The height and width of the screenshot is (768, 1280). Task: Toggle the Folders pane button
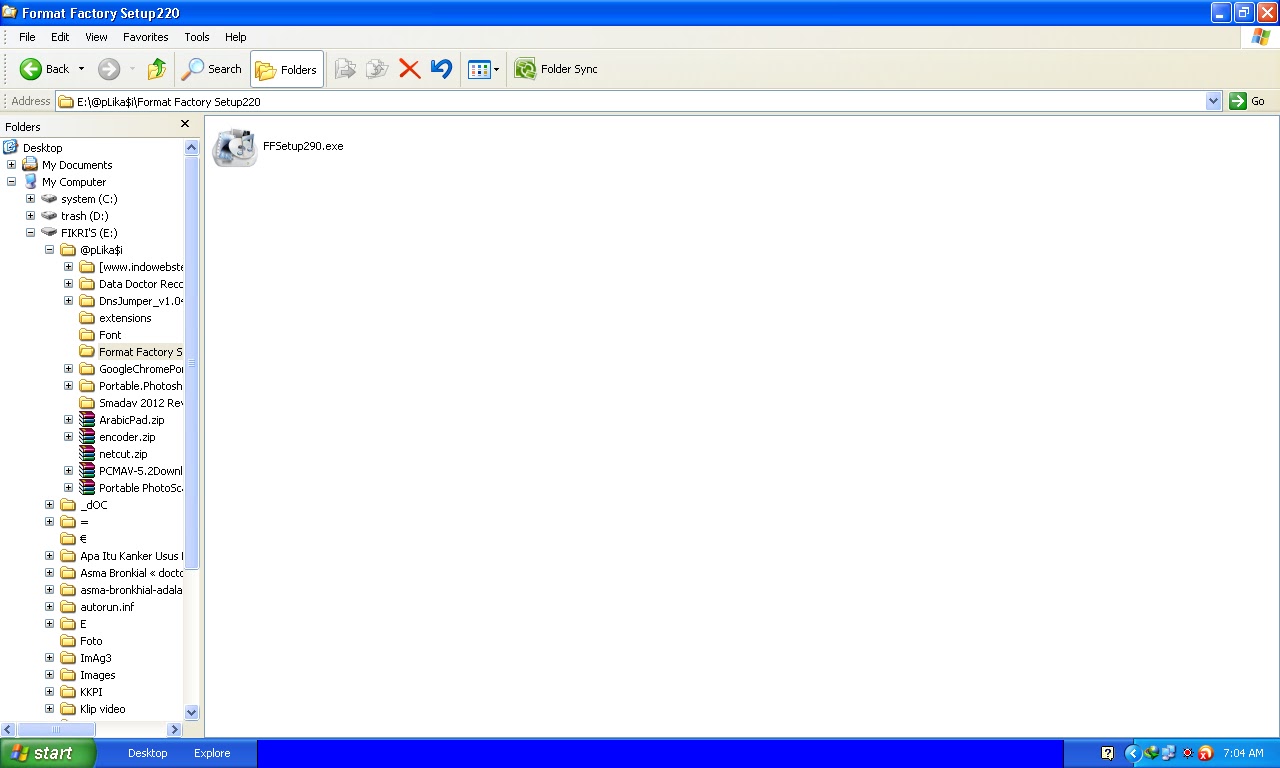pyautogui.click(x=287, y=70)
